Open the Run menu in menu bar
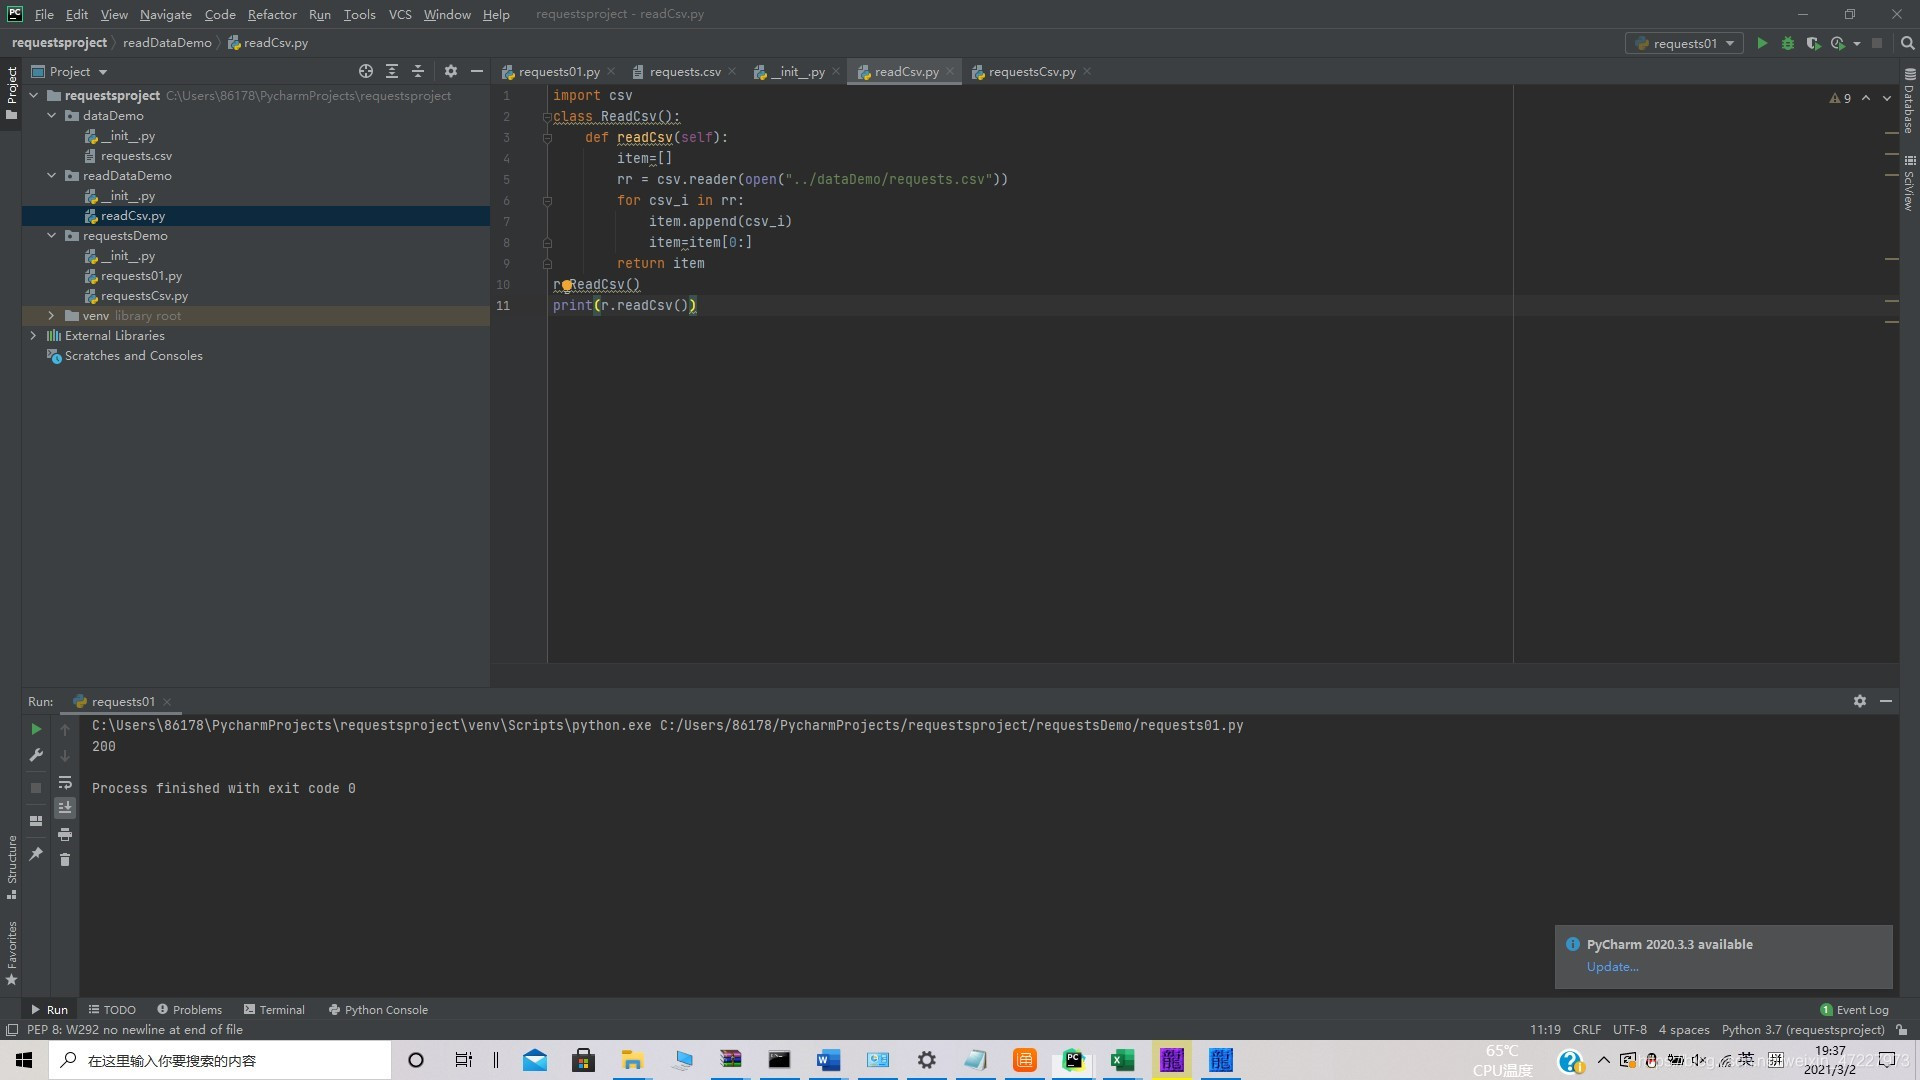This screenshot has height=1080, width=1920. pyautogui.click(x=320, y=13)
